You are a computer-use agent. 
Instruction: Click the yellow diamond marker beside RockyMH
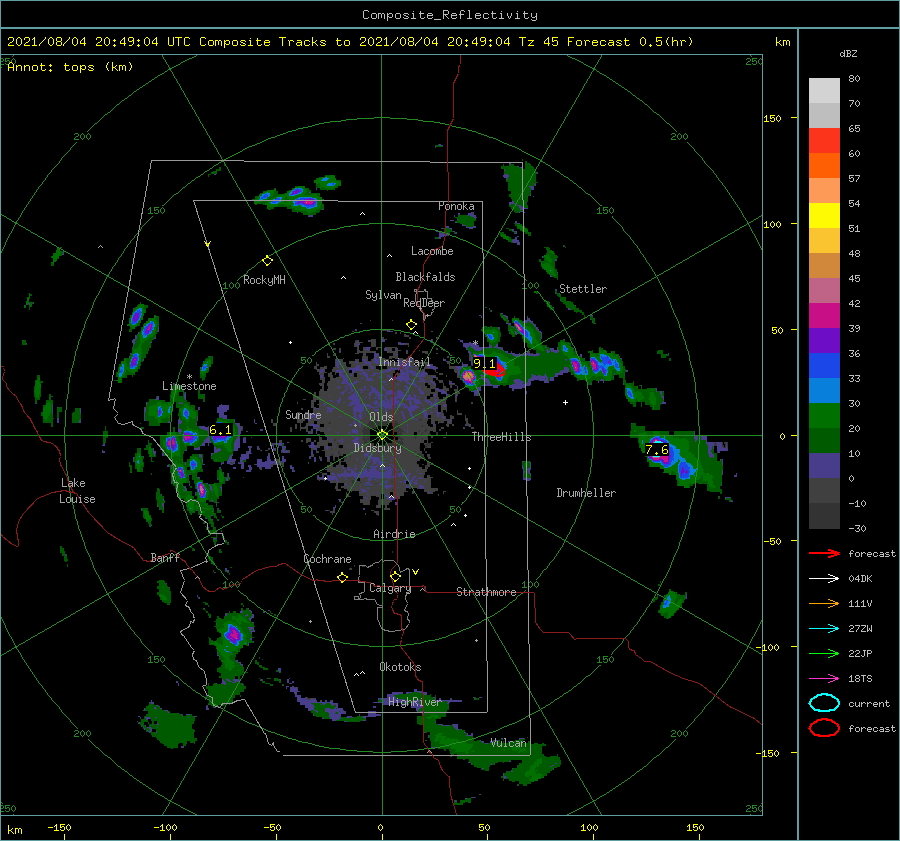[x=267, y=261]
